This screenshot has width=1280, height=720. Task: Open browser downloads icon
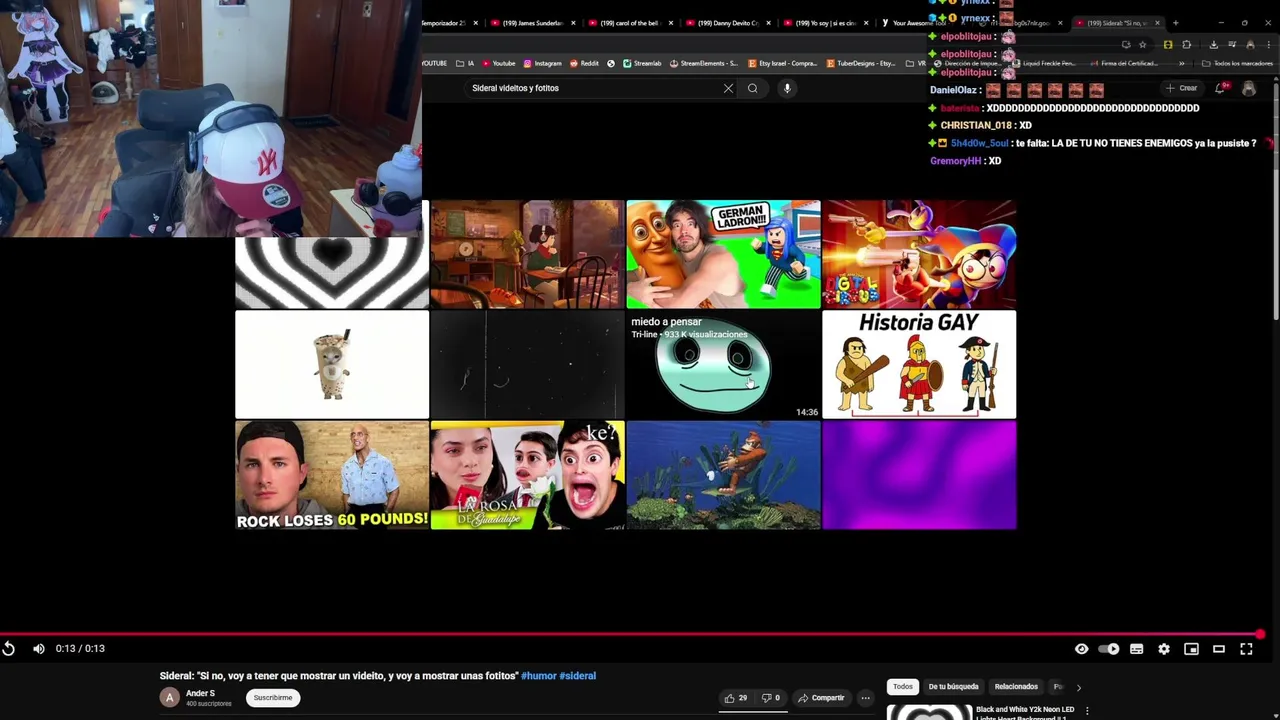tap(1214, 45)
